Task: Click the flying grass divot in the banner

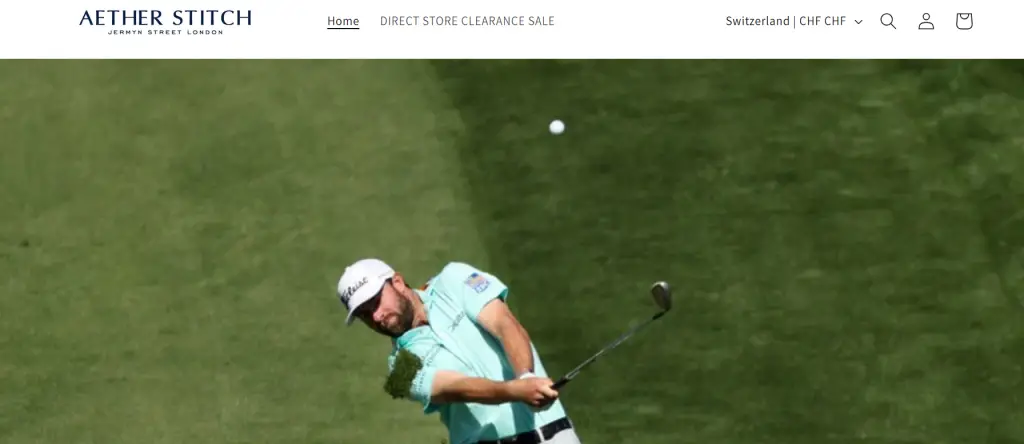Action: pyautogui.click(x=402, y=374)
